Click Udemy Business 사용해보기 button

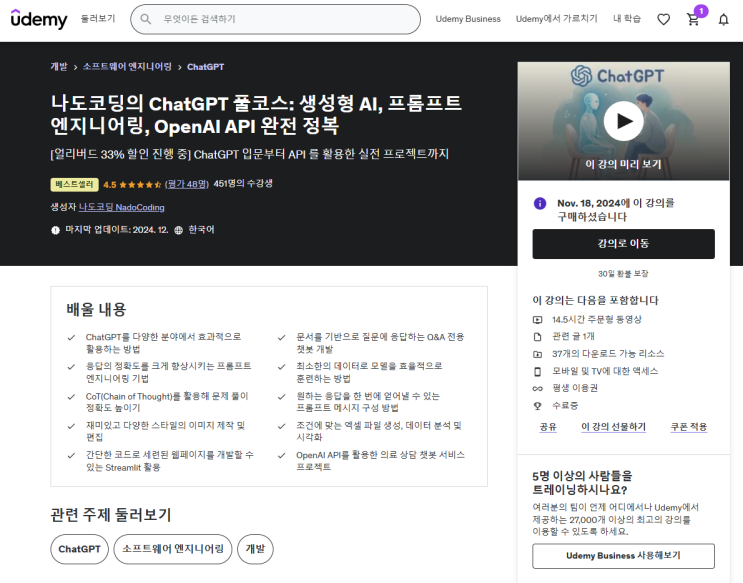click(x=623, y=556)
